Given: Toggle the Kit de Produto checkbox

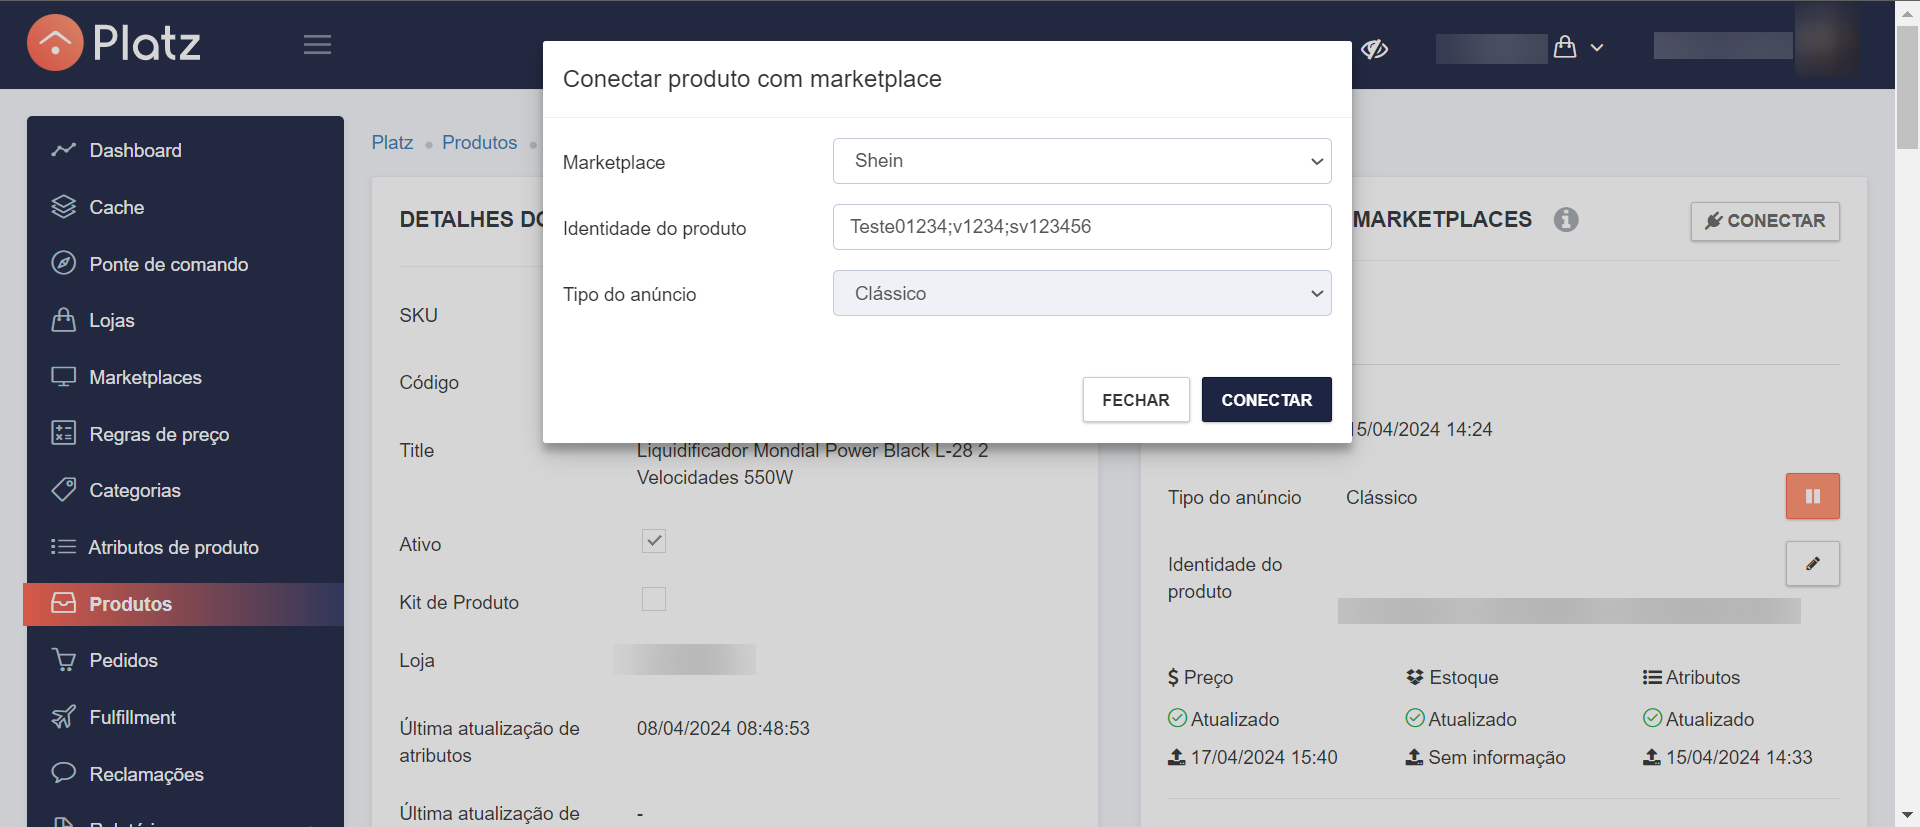Looking at the screenshot, I should (x=654, y=599).
